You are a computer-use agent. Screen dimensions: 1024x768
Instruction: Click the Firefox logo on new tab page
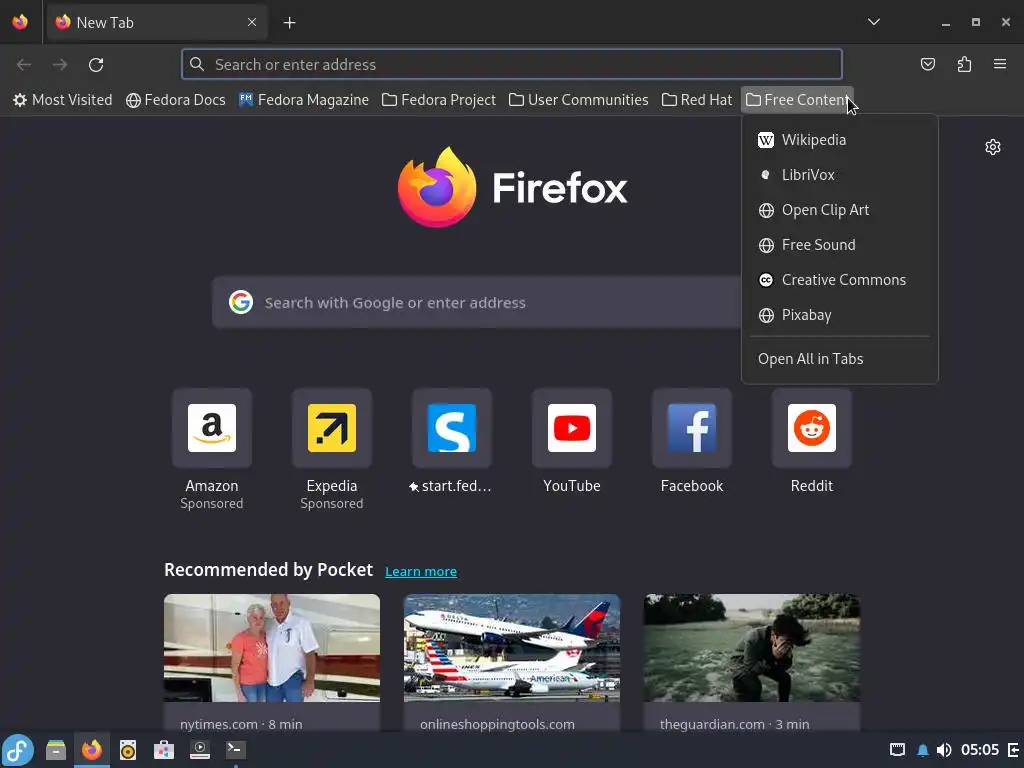(512, 187)
